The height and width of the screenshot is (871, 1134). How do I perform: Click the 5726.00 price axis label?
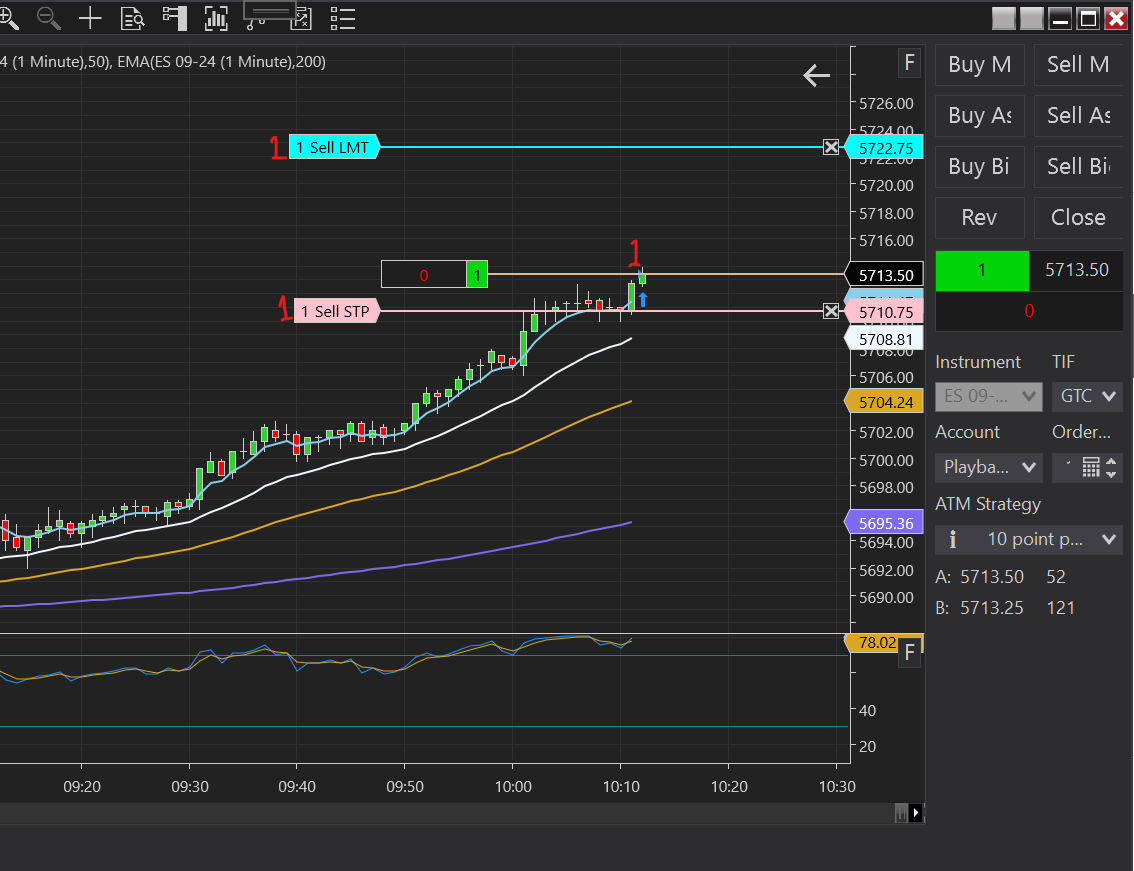point(886,103)
